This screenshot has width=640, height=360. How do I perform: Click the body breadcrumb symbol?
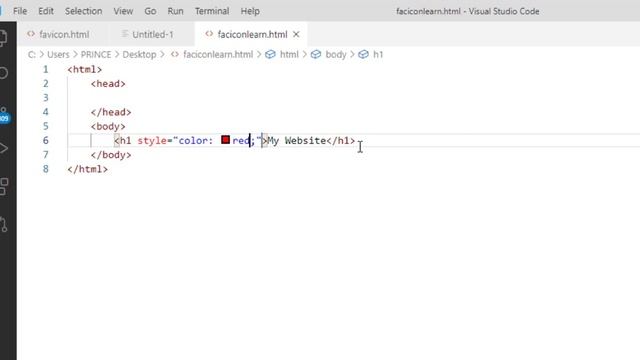coord(336,54)
